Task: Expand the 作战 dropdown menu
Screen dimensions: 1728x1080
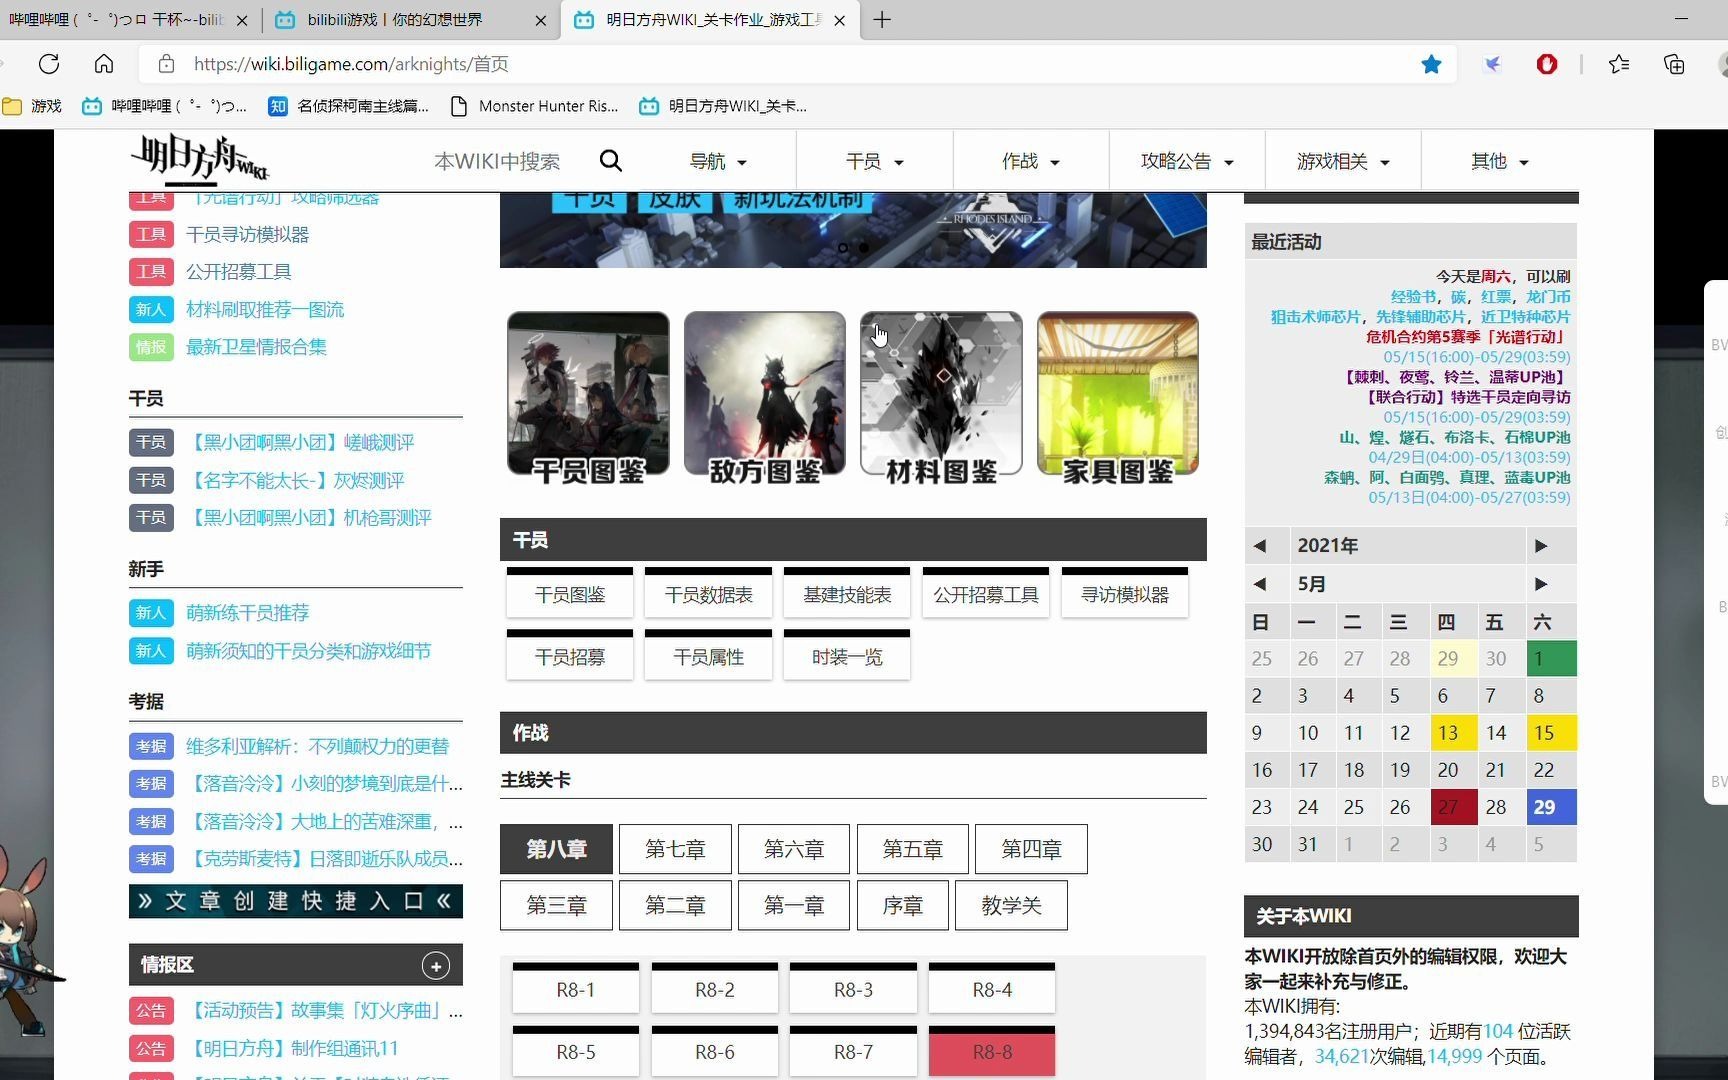Action: pos(1031,161)
